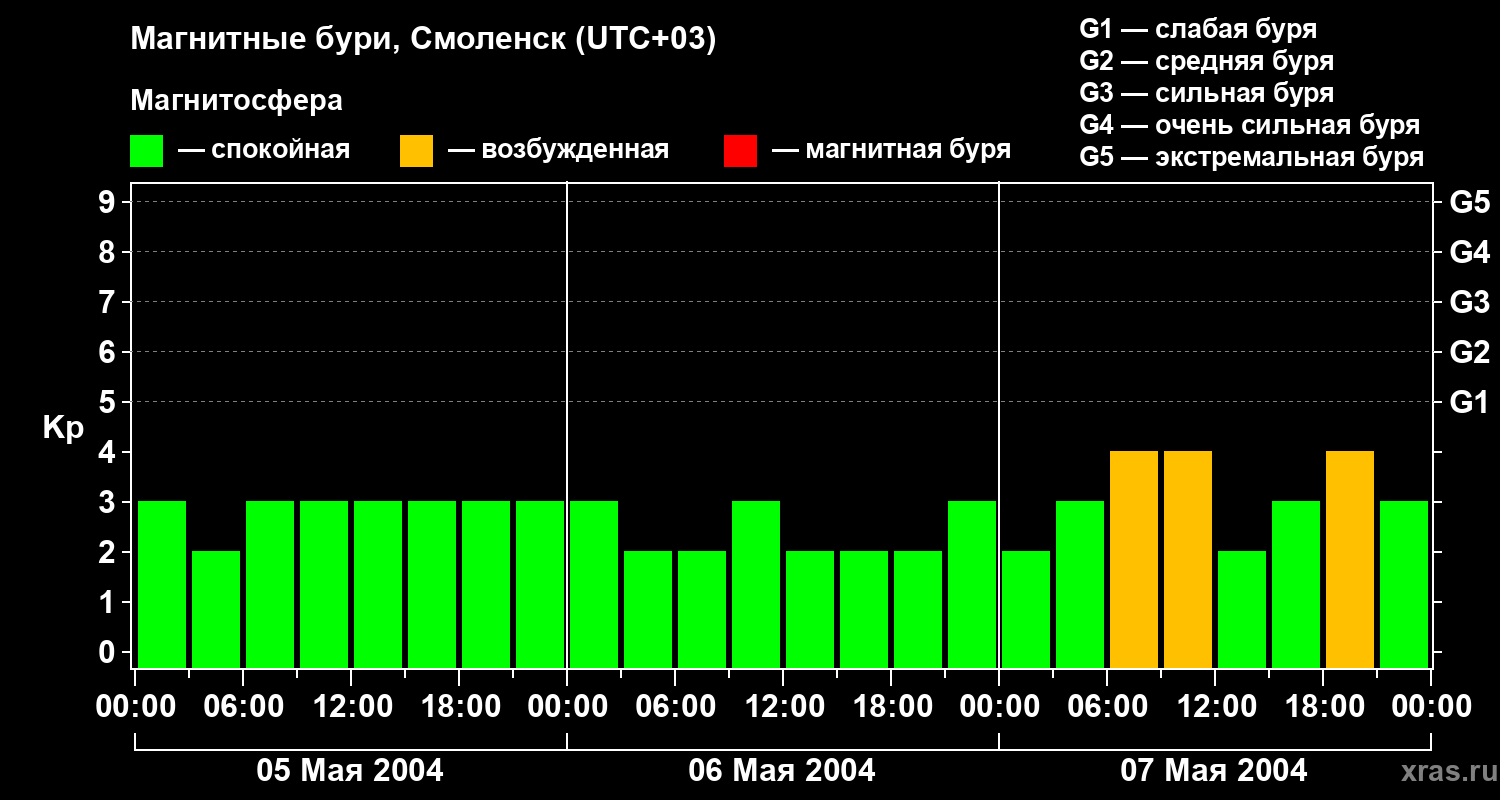
Task: Click the '— спокойная' legend label
Action: pos(264,150)
